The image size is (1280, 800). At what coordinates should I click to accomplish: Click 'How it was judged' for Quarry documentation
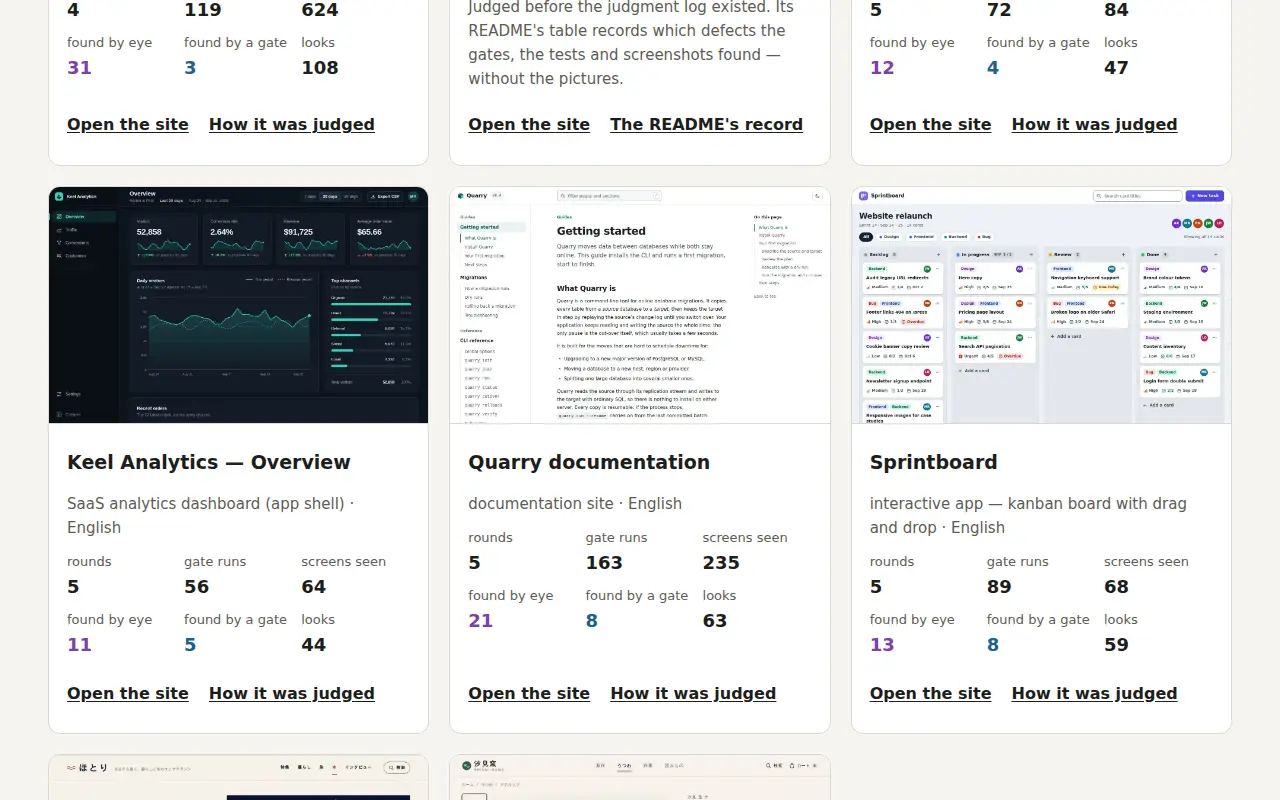693,693
